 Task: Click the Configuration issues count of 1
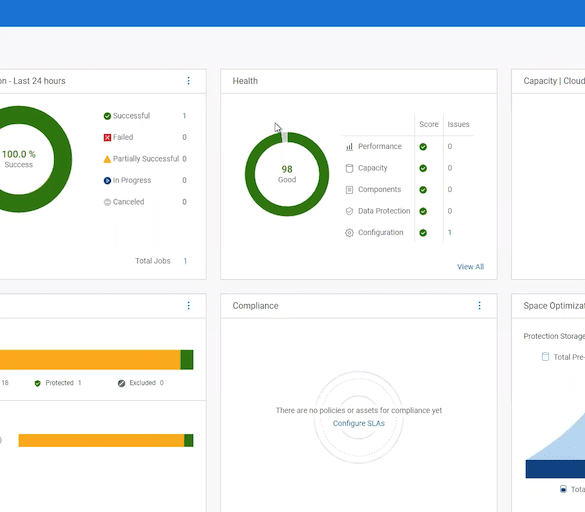[x=450, y=232]
